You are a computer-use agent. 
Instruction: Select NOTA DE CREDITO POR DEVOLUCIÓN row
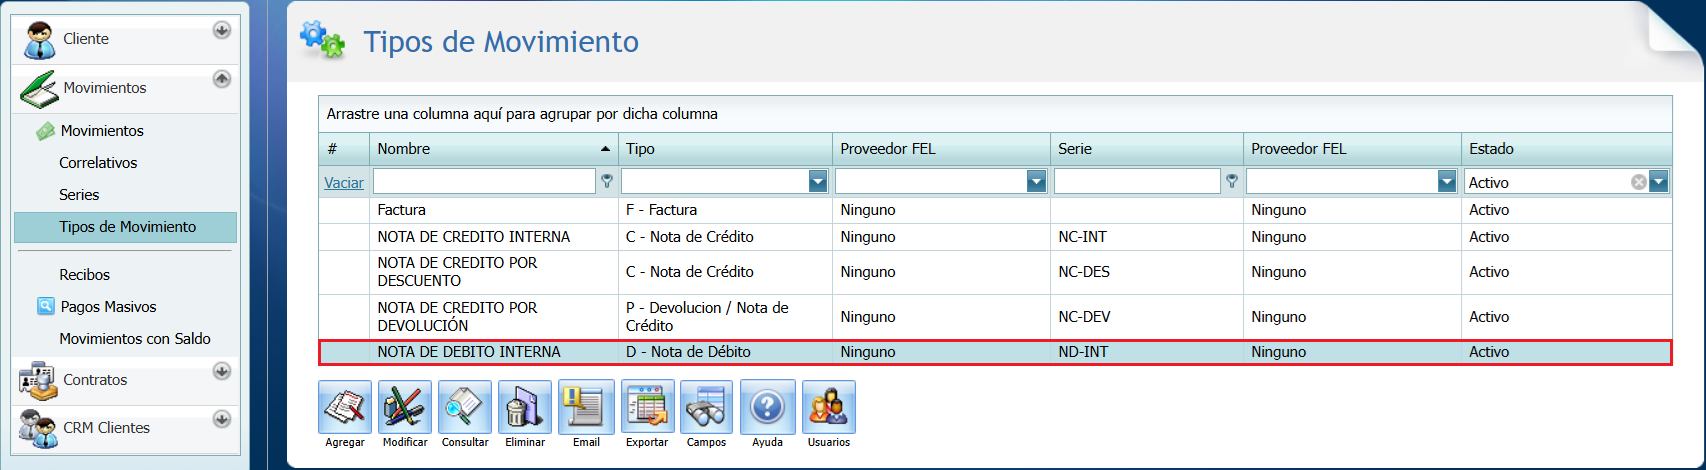click(995, 317)
